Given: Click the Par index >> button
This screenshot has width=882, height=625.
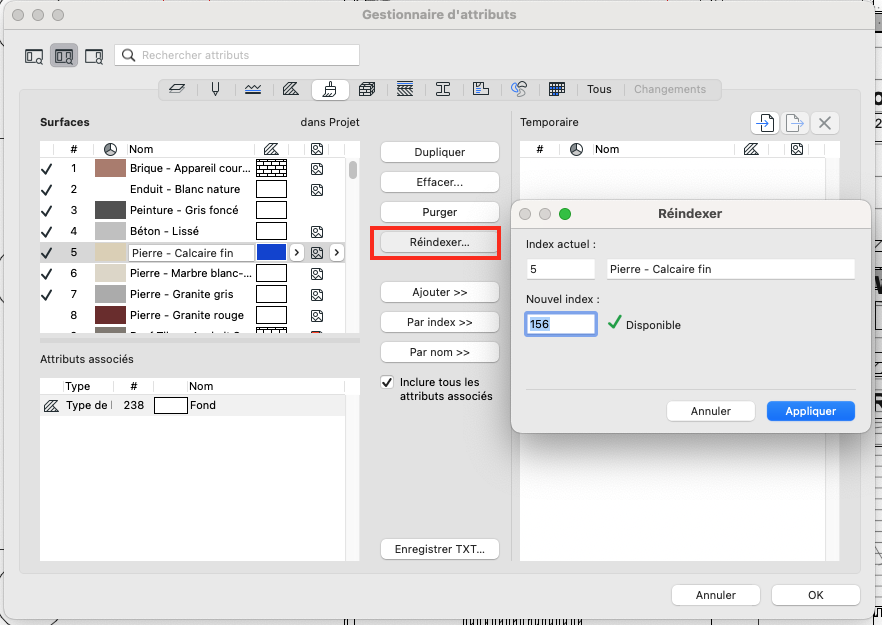Looking at the screenshot, I should coord(440,322).
